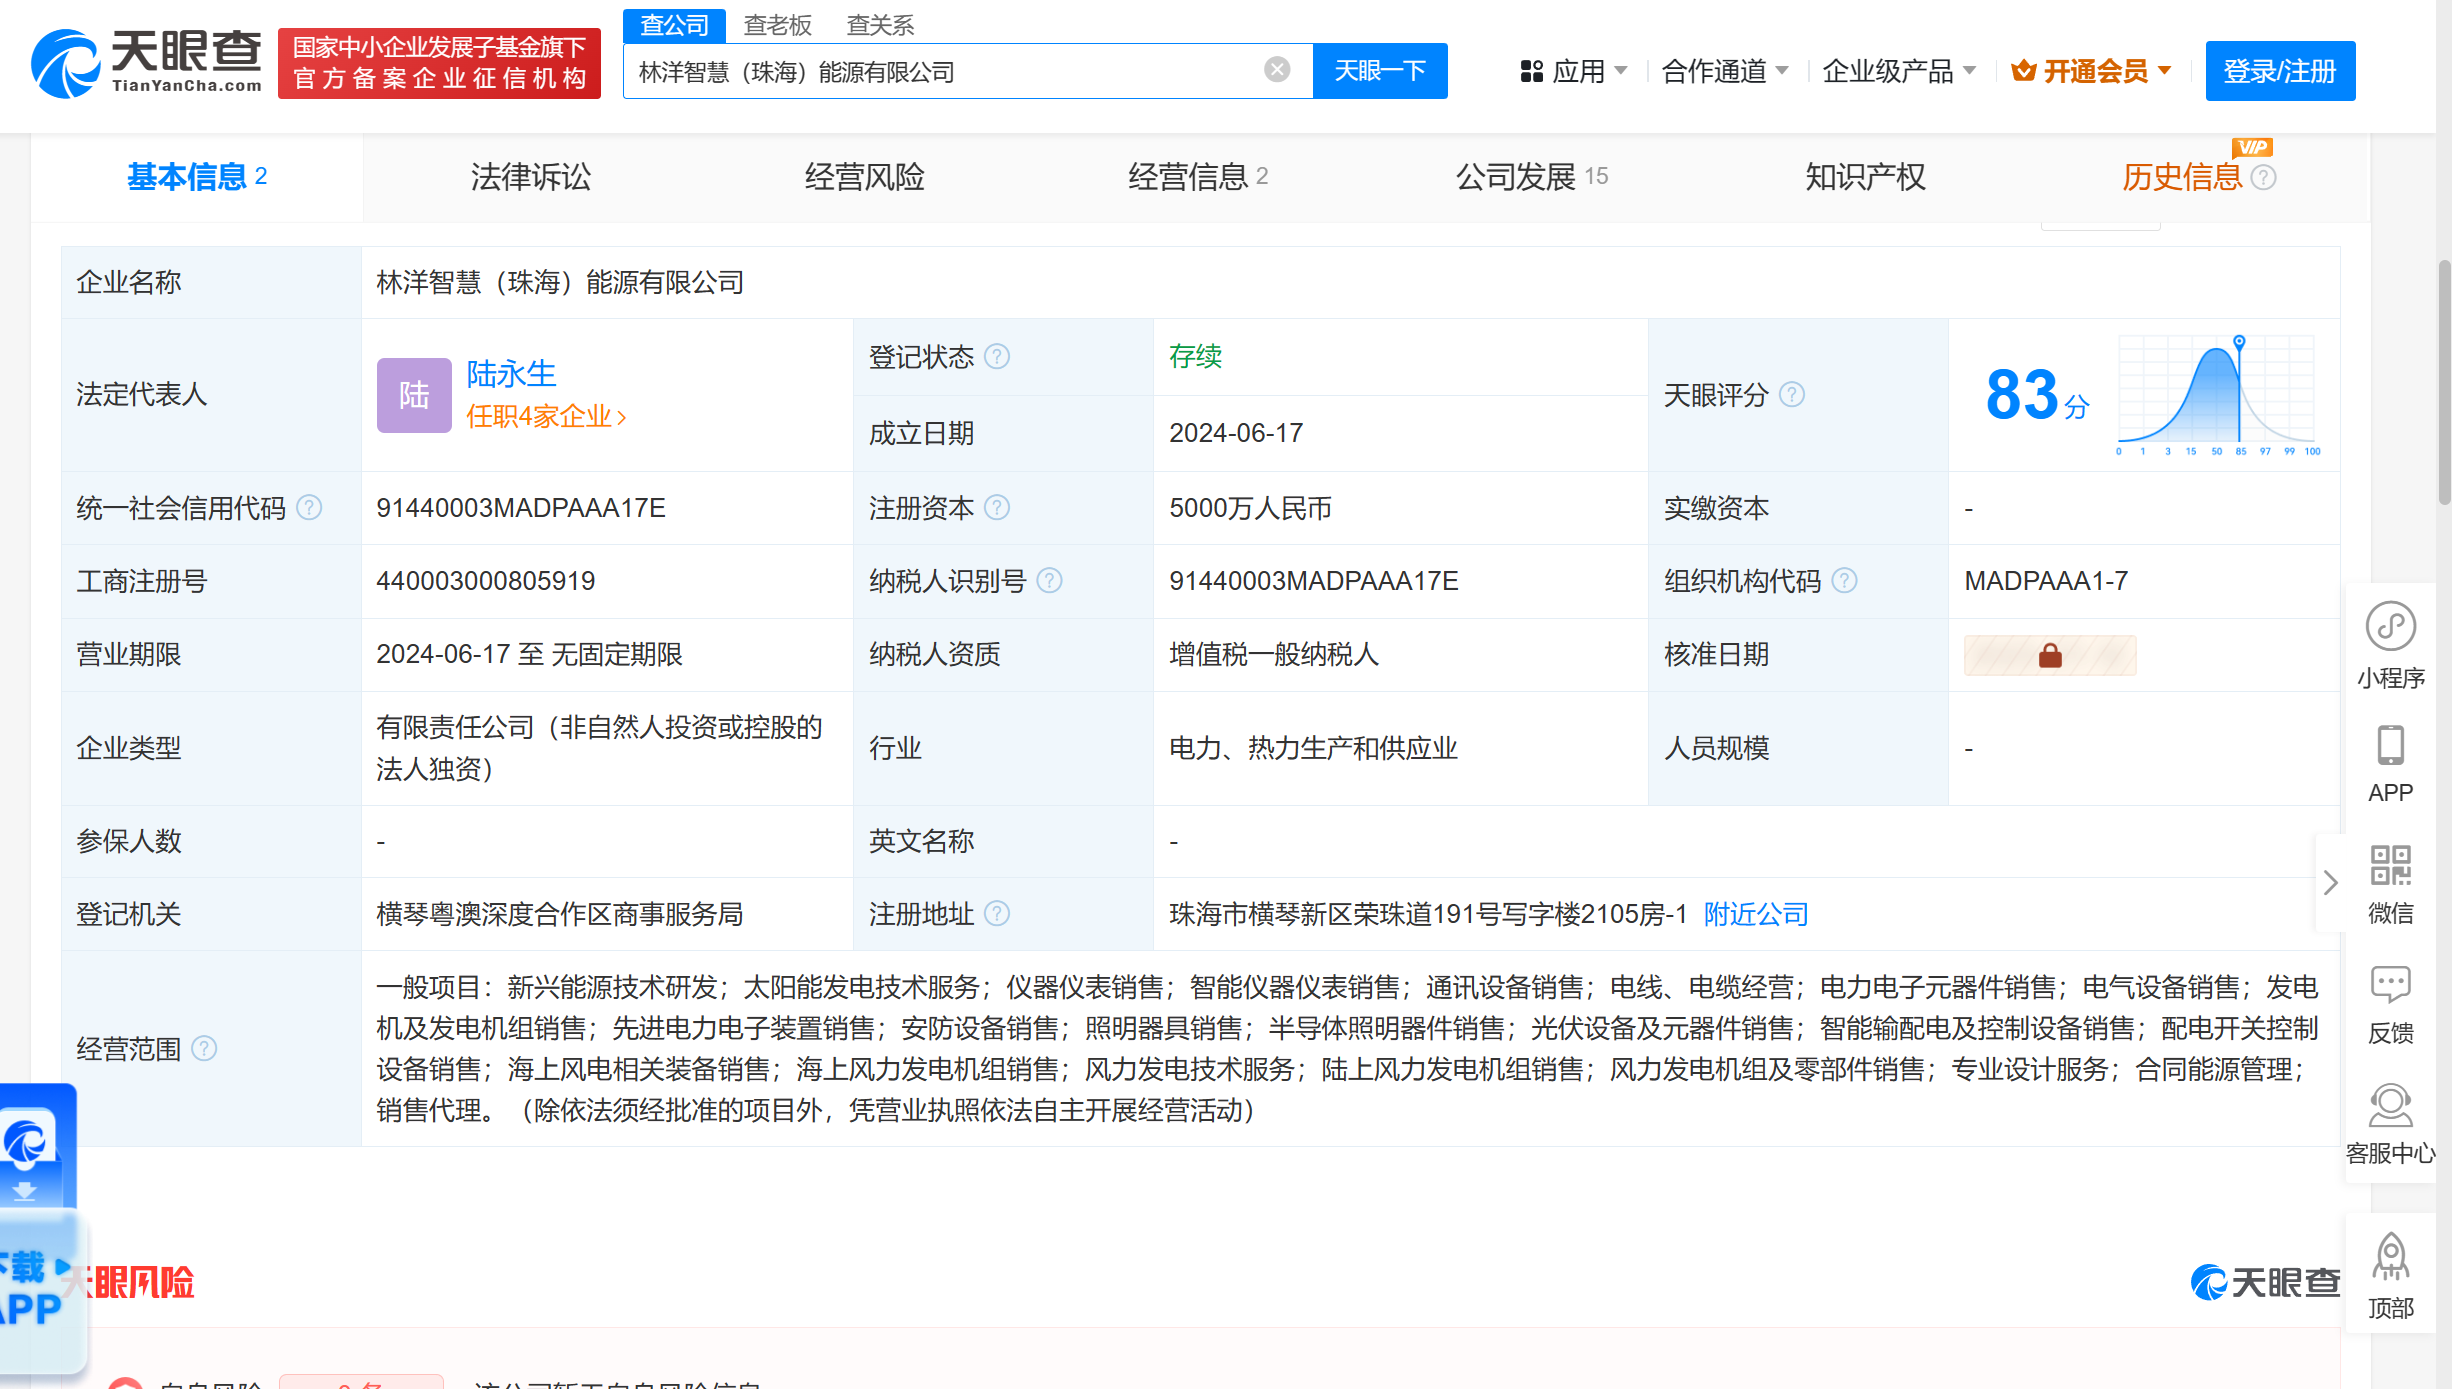Click help icon beside 统一社会信用代码
The width and height of the screenshot is (2452, 1389).
click(309, 508)
